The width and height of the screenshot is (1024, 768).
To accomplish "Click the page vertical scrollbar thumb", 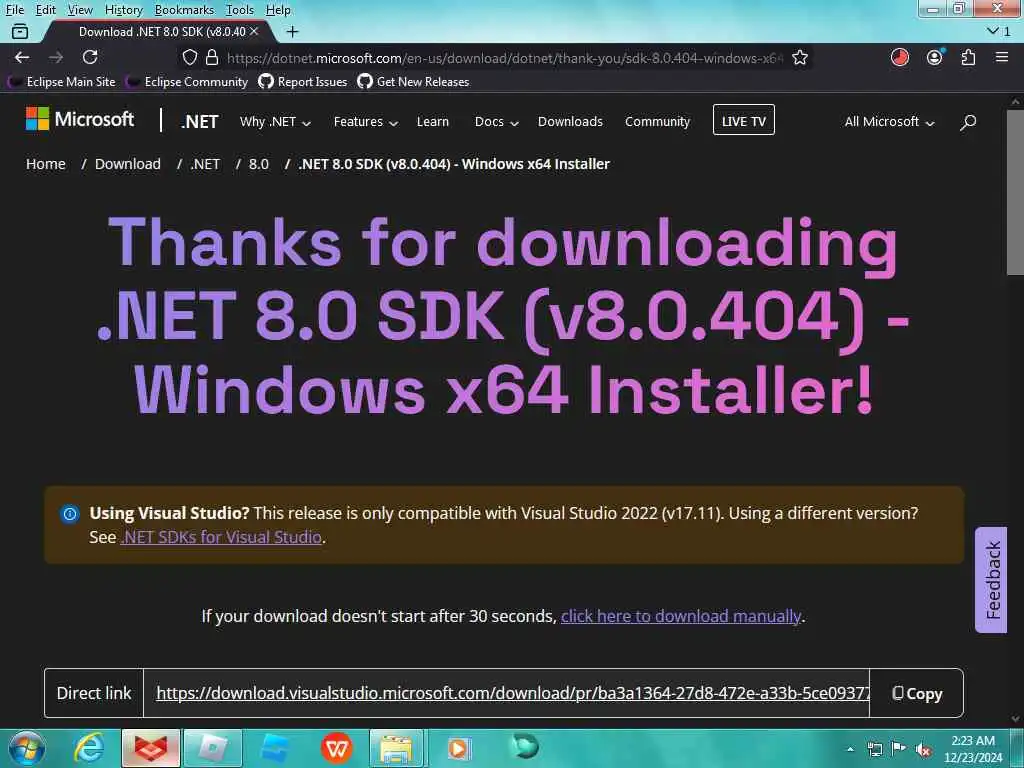I will click(x=1015, y=192).
